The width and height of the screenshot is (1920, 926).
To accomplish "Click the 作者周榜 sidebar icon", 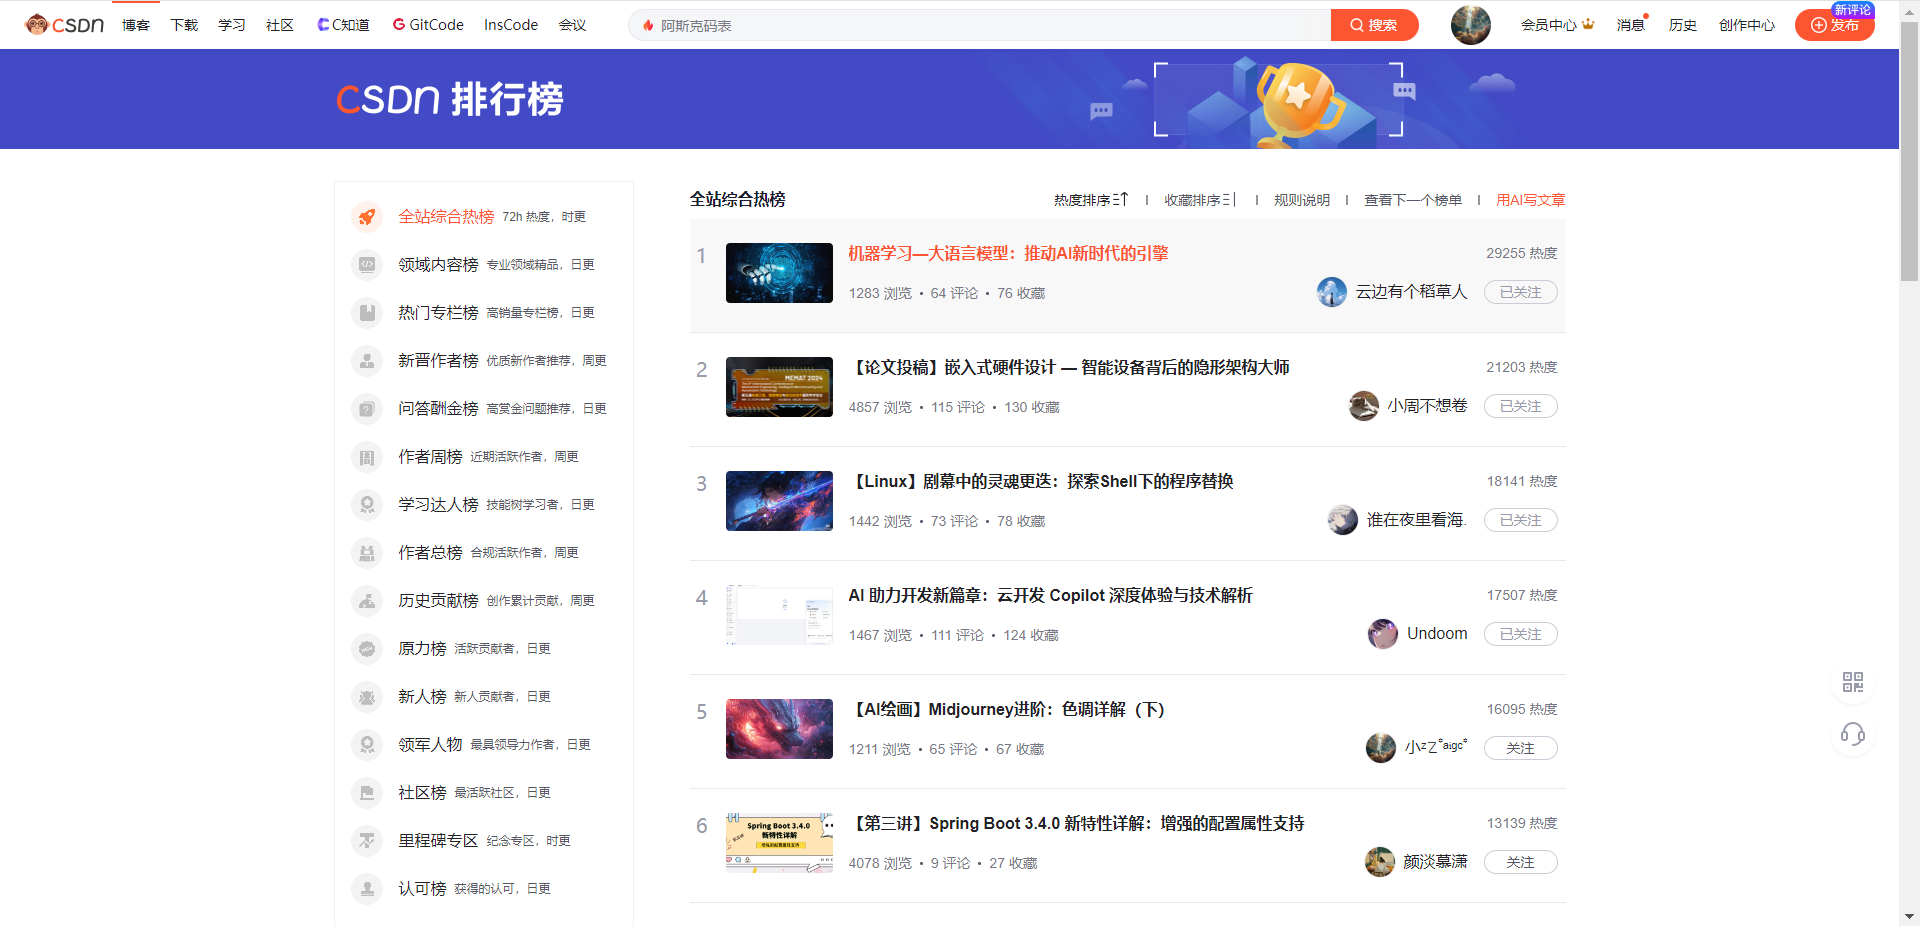I will (367, 457).
